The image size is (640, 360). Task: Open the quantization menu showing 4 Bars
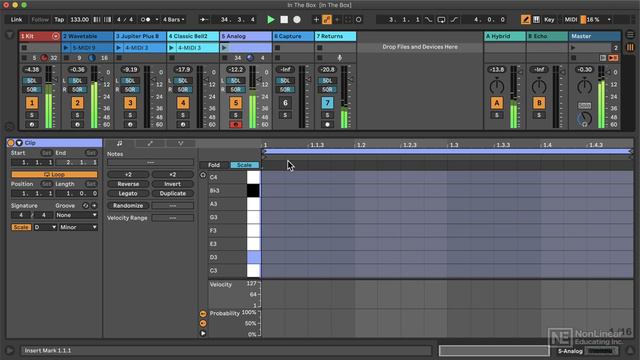click(x=174, y=20)
